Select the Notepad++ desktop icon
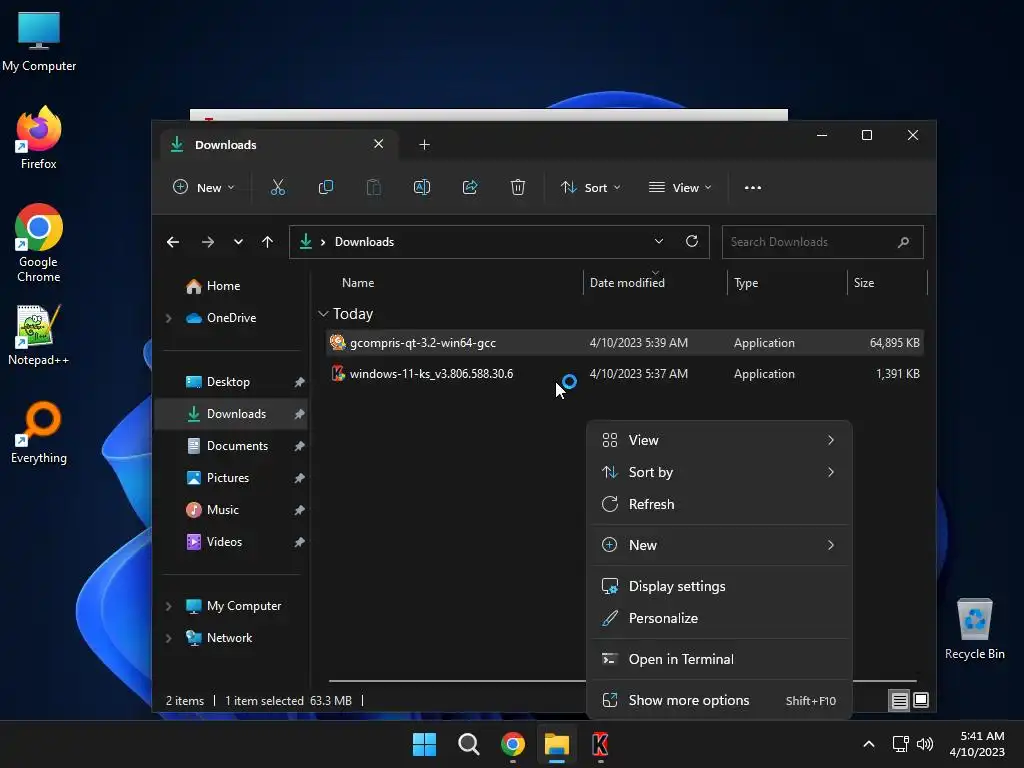1024x768 pixels. click(x=38, y=335)
